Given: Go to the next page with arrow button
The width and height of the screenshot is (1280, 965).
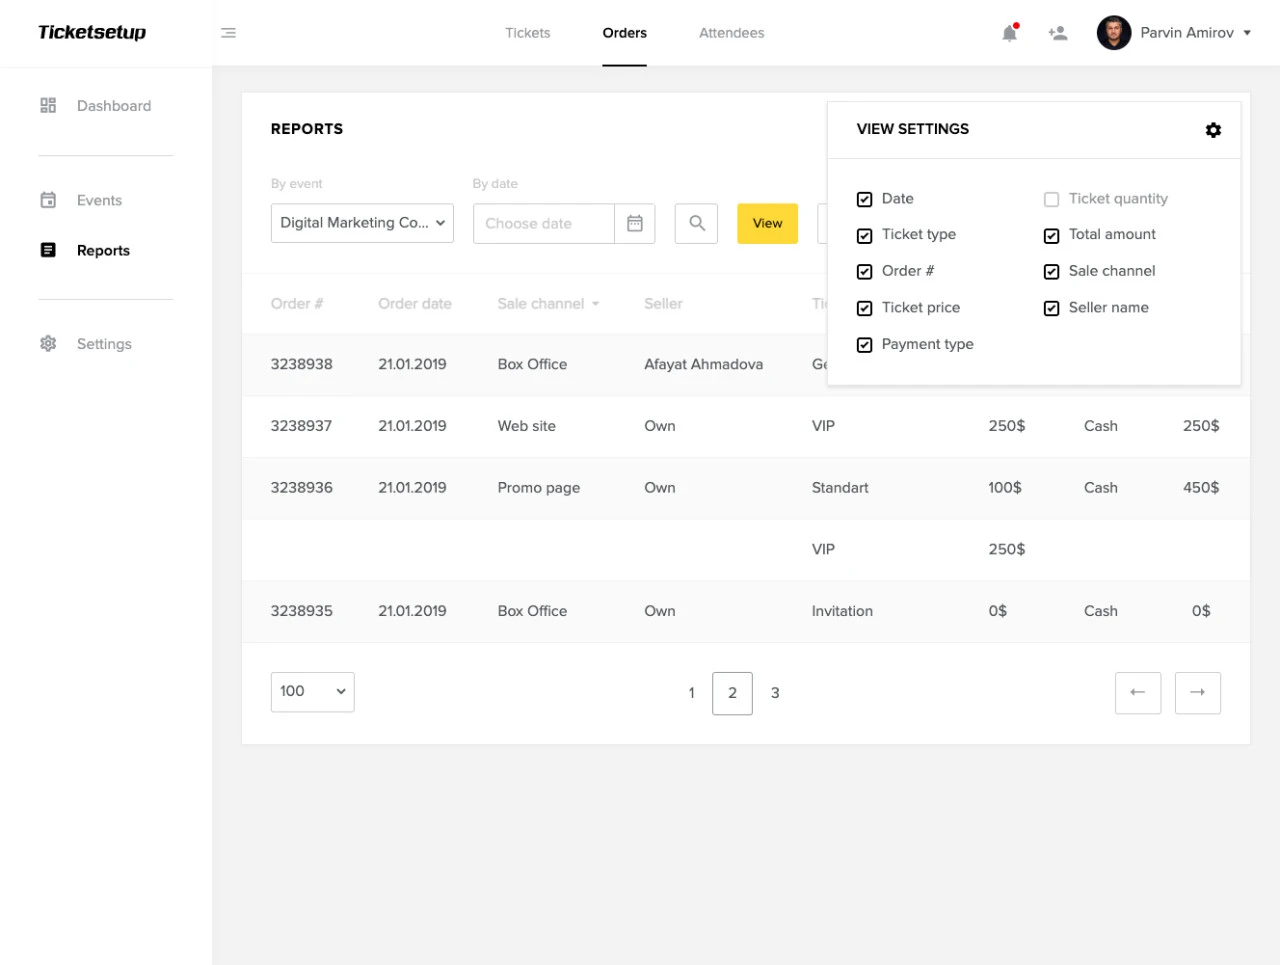Looking at the screenshot, I should (x=1197, y=692).
